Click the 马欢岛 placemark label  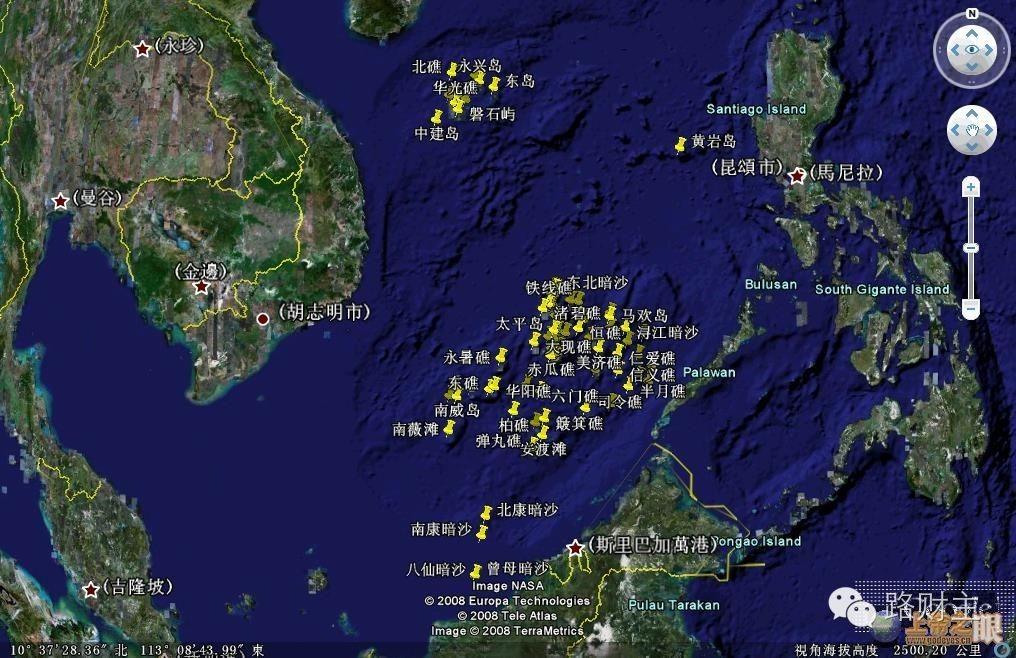click(x=645, y=316)
